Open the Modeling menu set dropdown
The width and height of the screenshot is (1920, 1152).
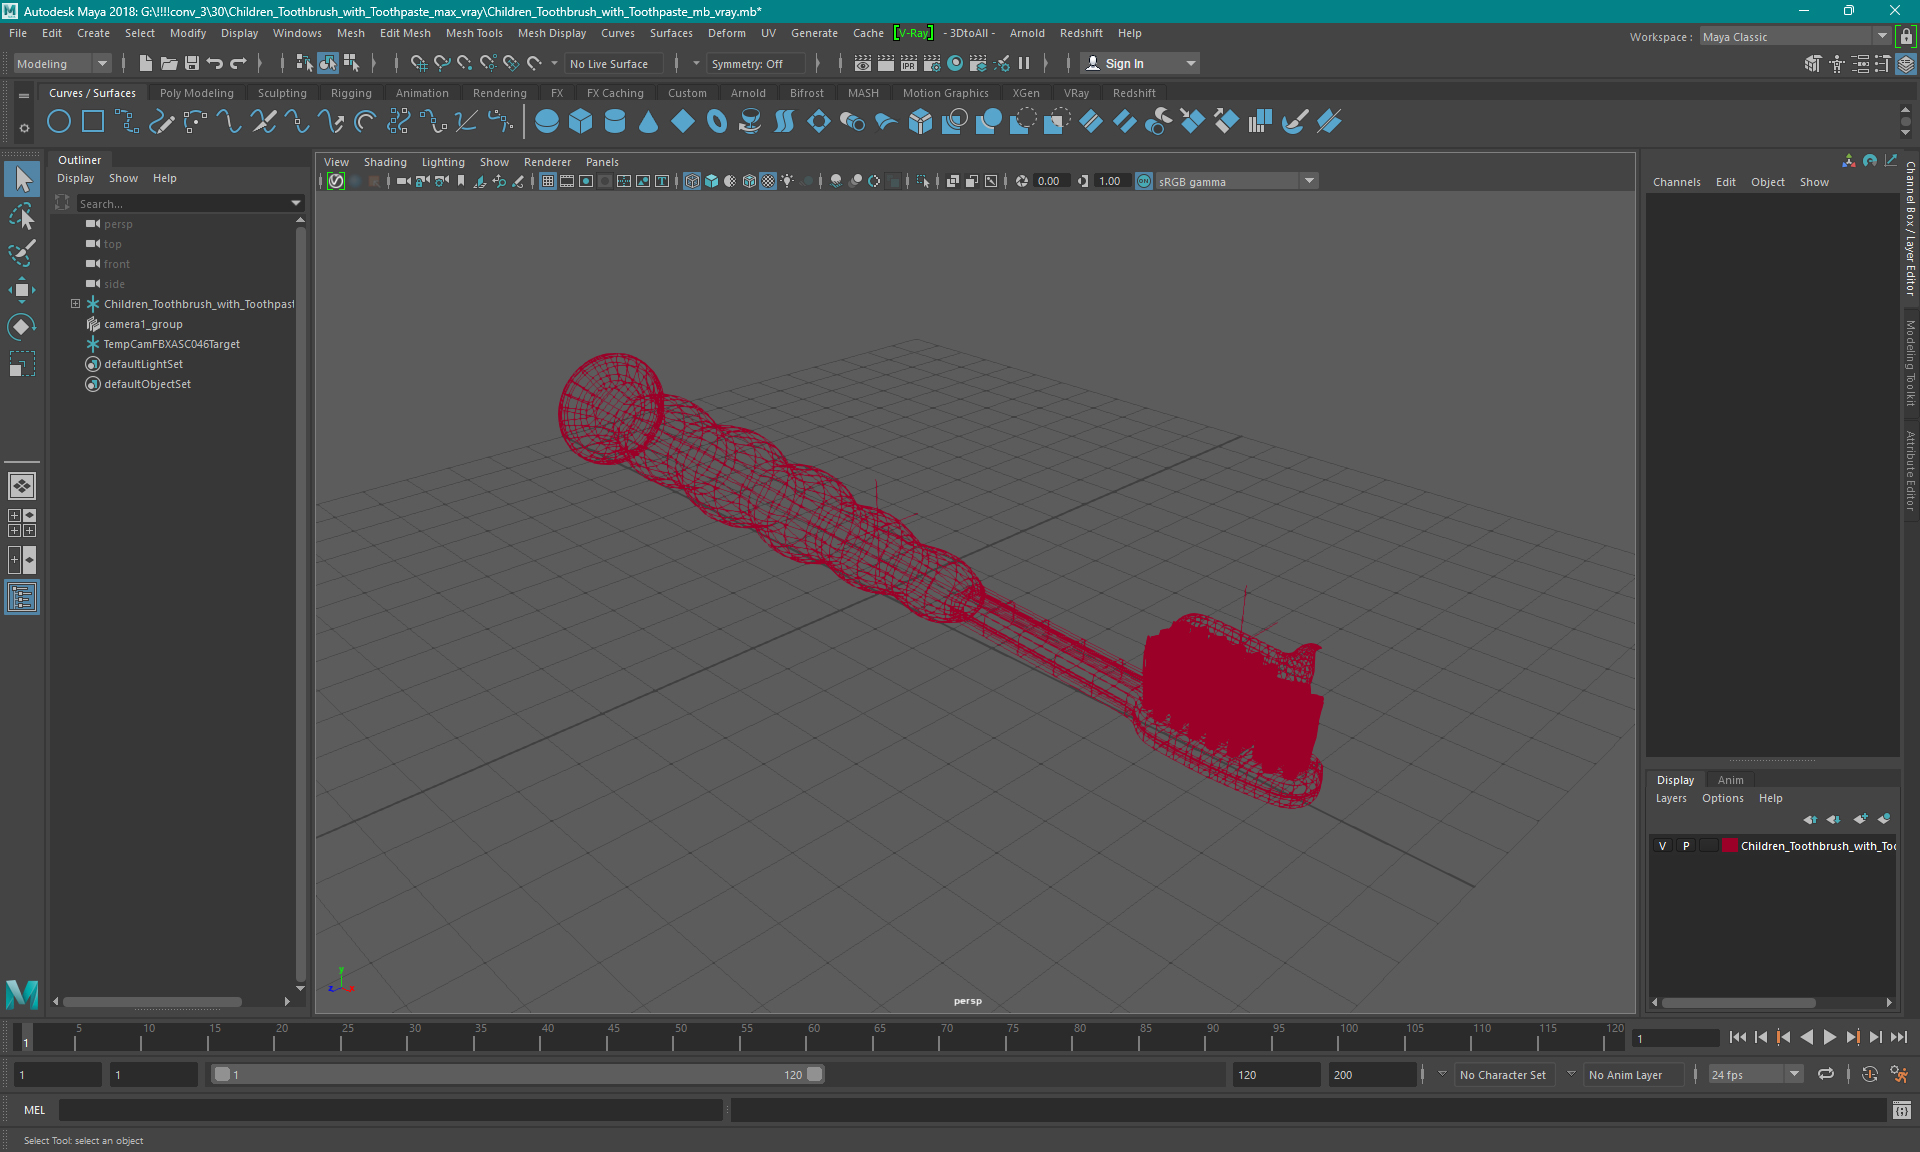click(x=62, y=63)
